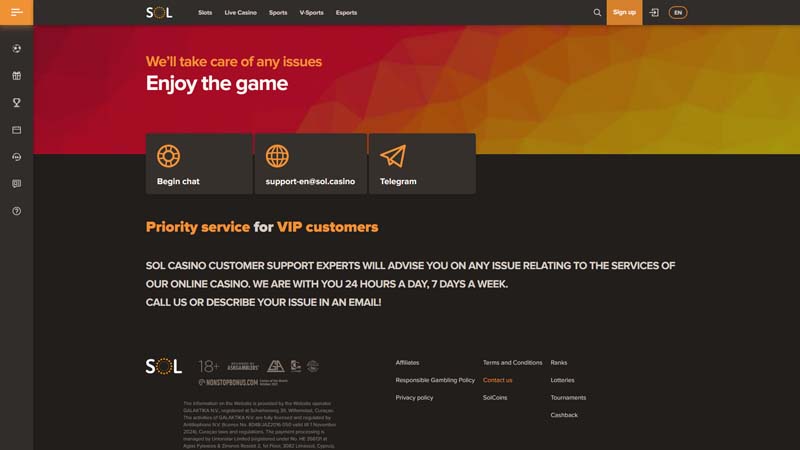This screenshot has width=800, height=450.
Task: Open the Privacy policy footer link
Action: pyautogui.click(x=414, y=397)
